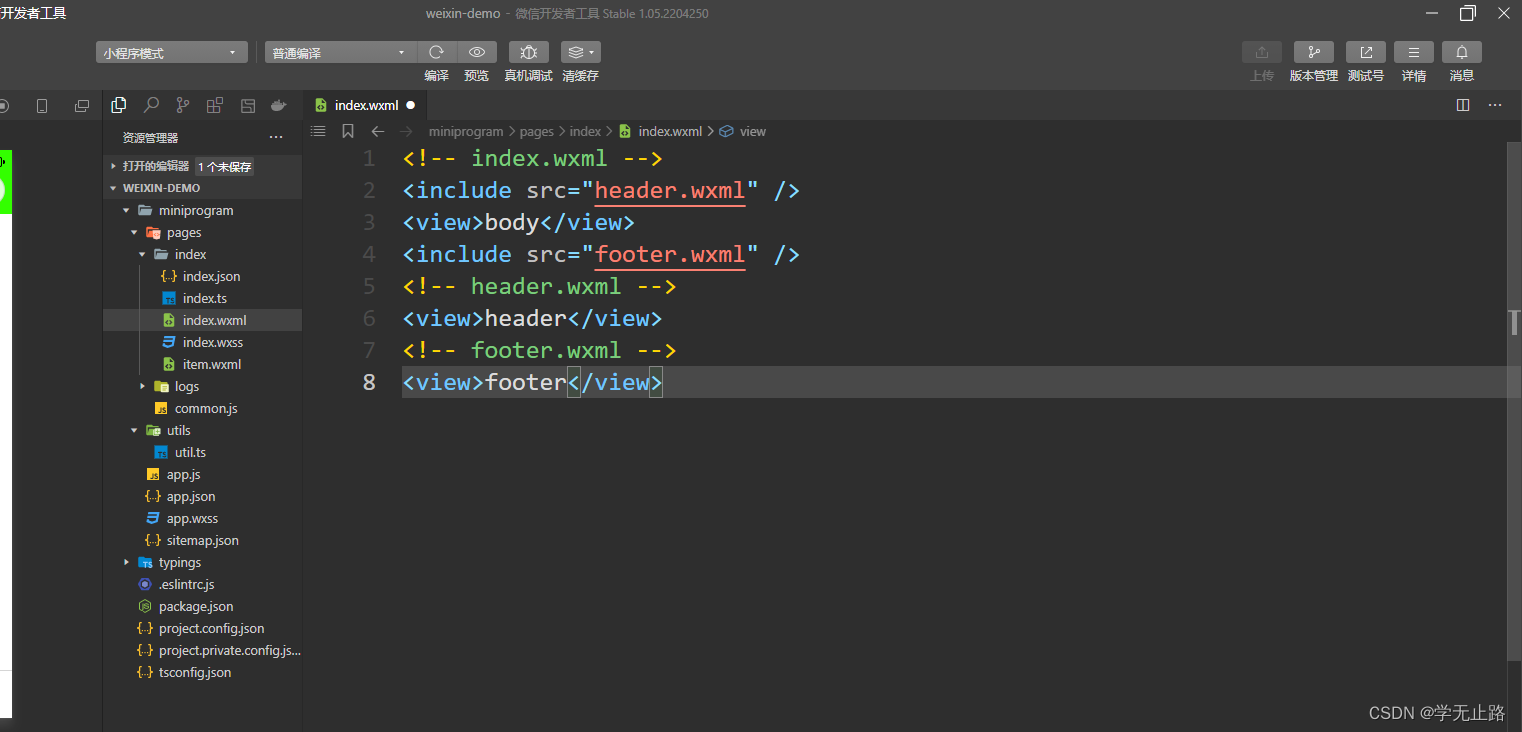1522x732 pixels.
Task: Click the detach simulator window icon
Action: 82,106
